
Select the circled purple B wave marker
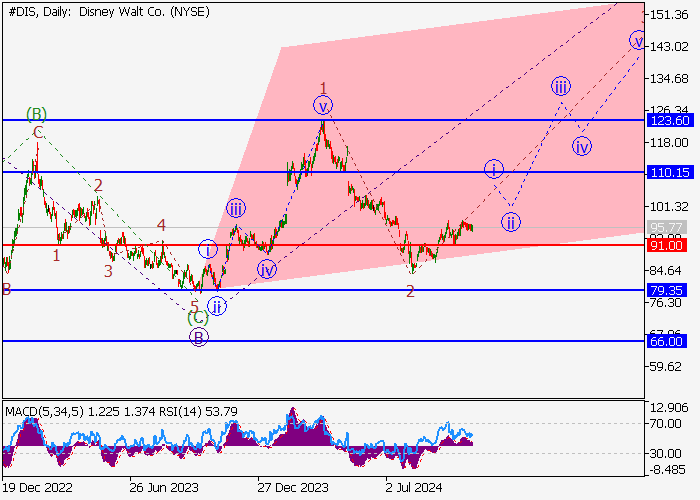(199, 338)
